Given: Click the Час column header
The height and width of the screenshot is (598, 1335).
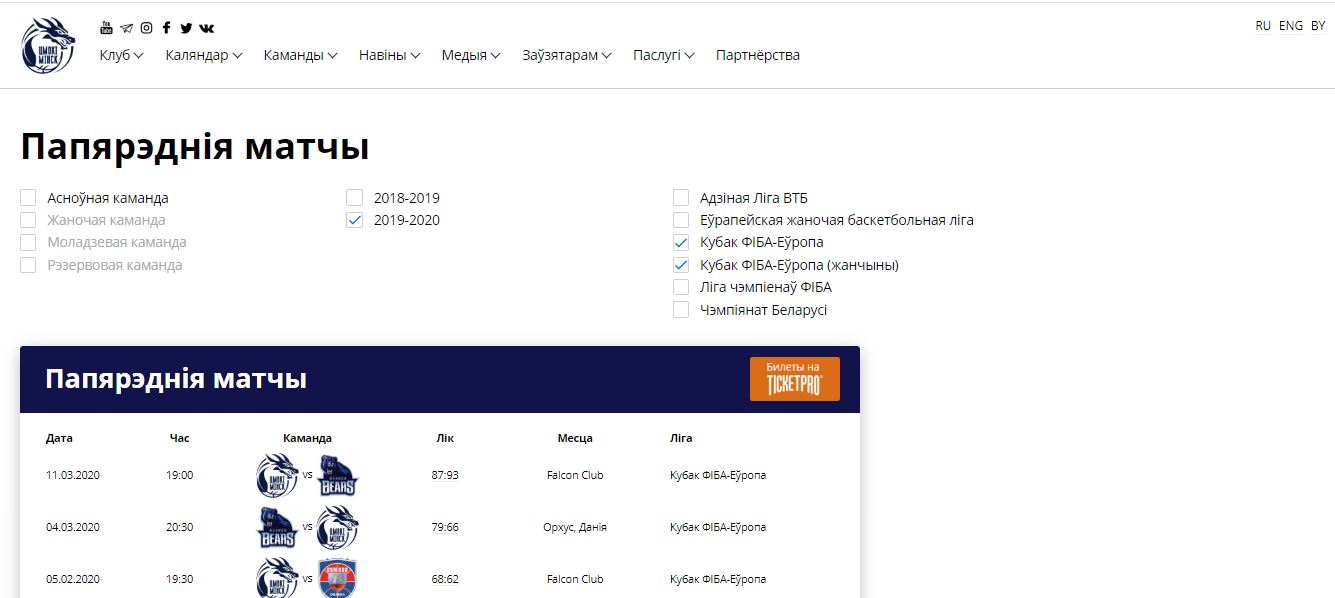Looking at the screenshot, I should (x=180, y=438).
